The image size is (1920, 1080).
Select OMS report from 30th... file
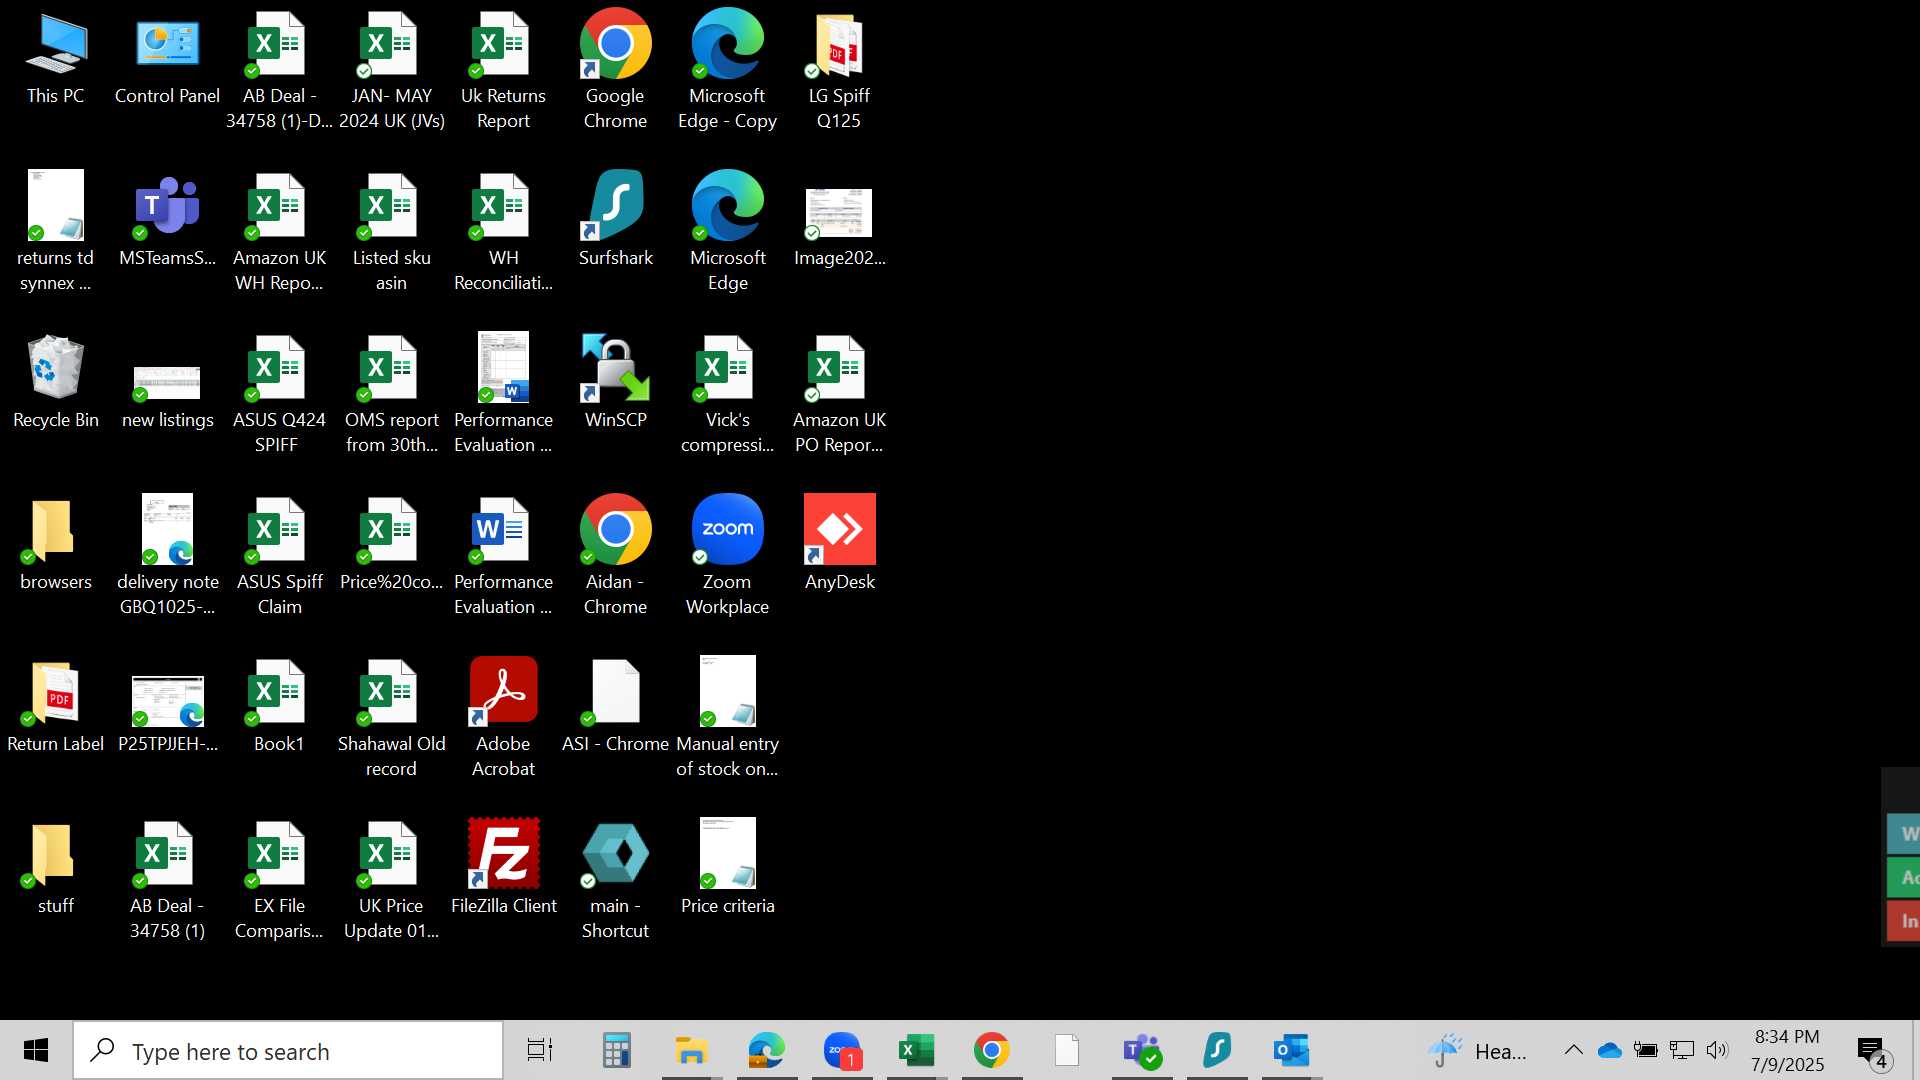391,394
